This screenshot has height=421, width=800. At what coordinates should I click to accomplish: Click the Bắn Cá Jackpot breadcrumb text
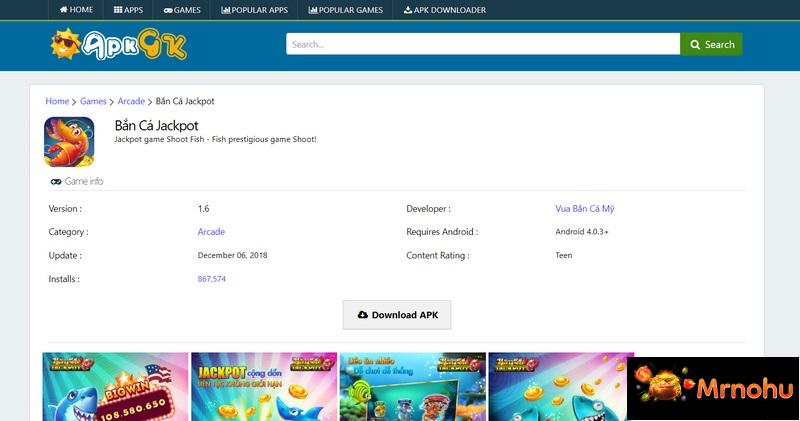click(x=185, y=101)
